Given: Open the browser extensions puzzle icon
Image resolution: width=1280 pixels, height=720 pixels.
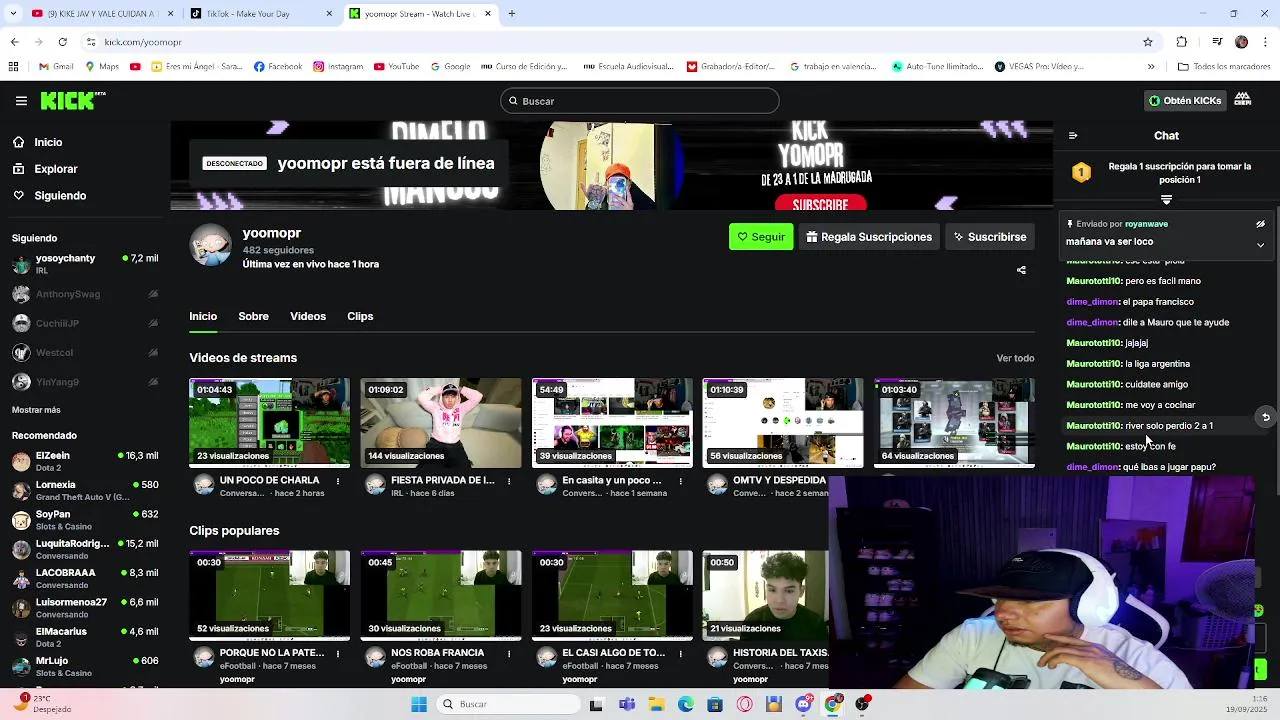Looking at the screenshot, I should pos(1182,42).
